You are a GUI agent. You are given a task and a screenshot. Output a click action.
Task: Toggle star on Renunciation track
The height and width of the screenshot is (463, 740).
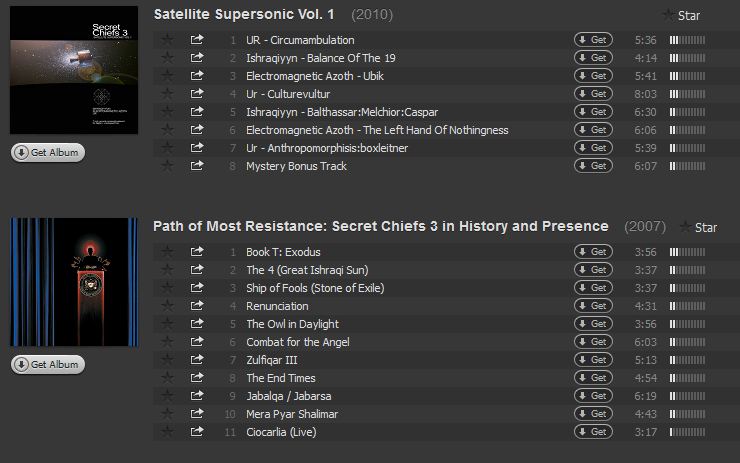tap(168, 306)
